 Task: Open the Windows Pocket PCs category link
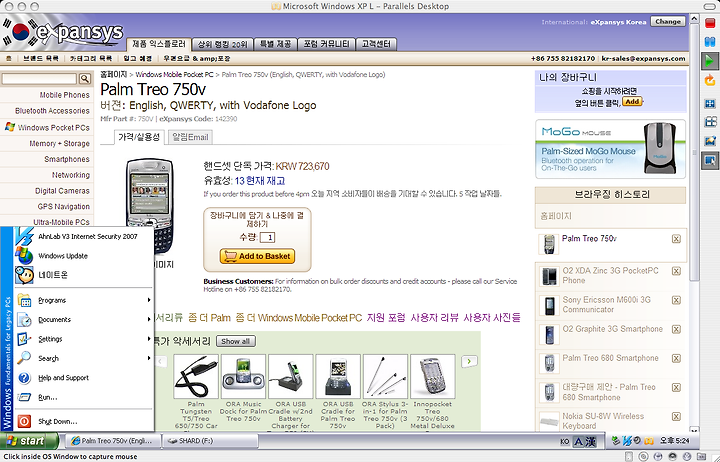point(53,128)
